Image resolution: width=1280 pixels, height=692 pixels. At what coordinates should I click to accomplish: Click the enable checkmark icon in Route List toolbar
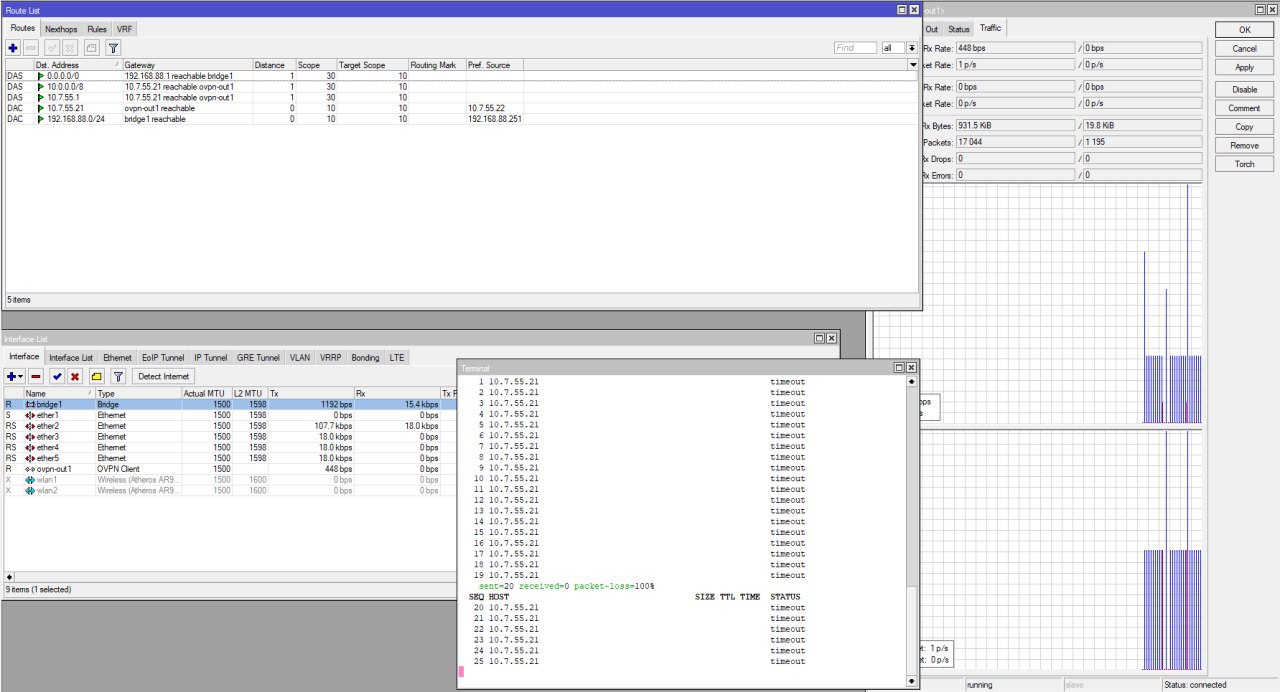[x=53, y=47]
